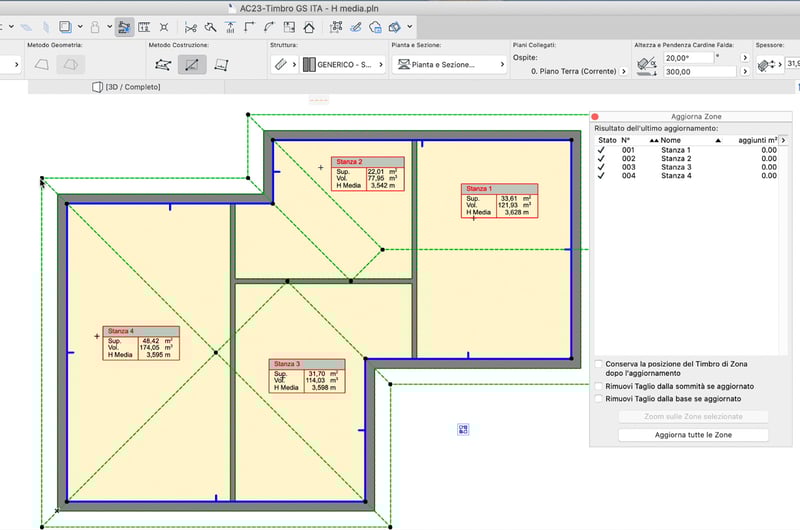The width and height of the screenshot is (800, 530).
Task: Click the Spessore thickness icon
Action: tap(767, 64)
